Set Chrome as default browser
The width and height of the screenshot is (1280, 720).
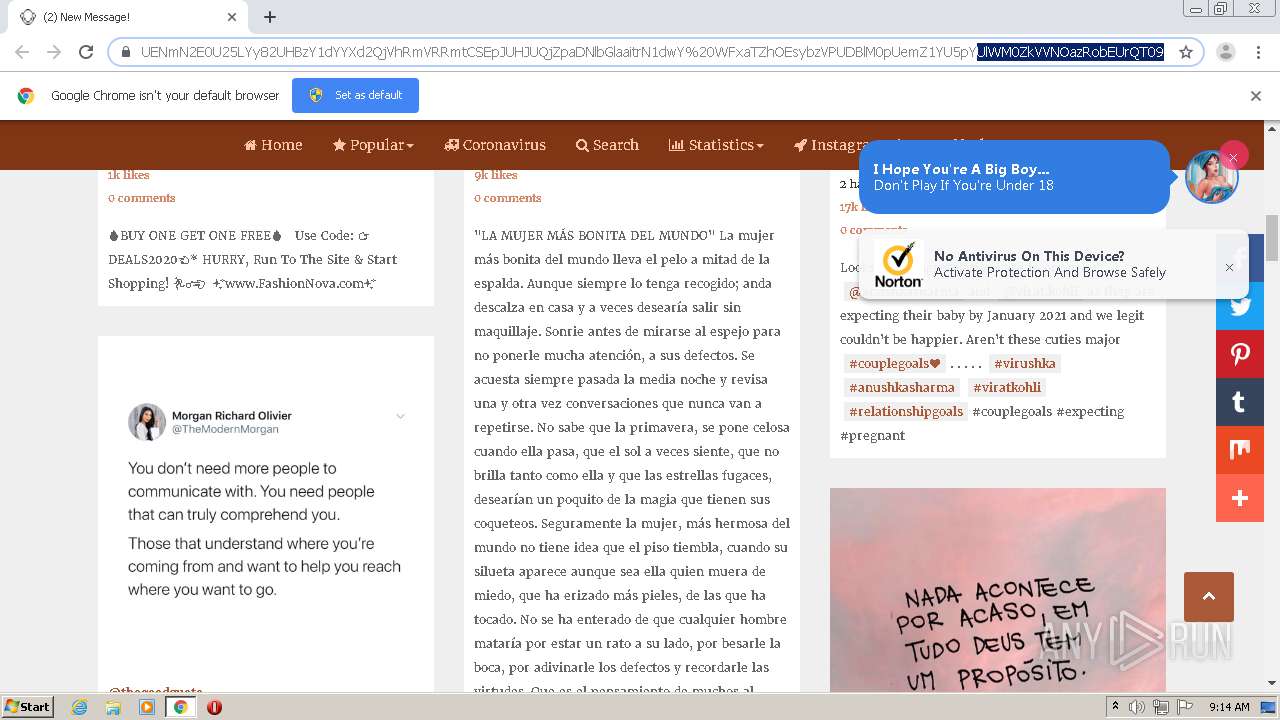[355, 95]
